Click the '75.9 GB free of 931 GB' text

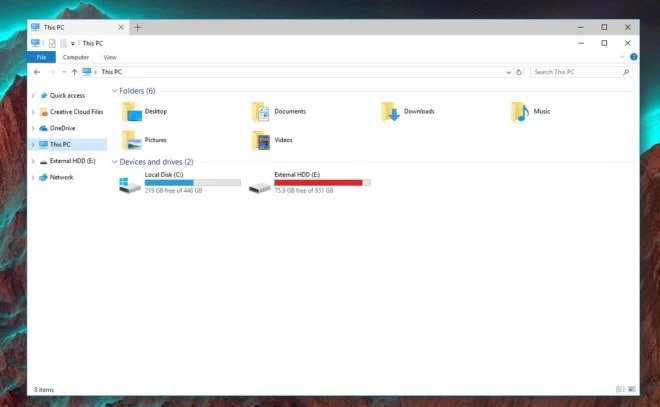click(304, 191)
